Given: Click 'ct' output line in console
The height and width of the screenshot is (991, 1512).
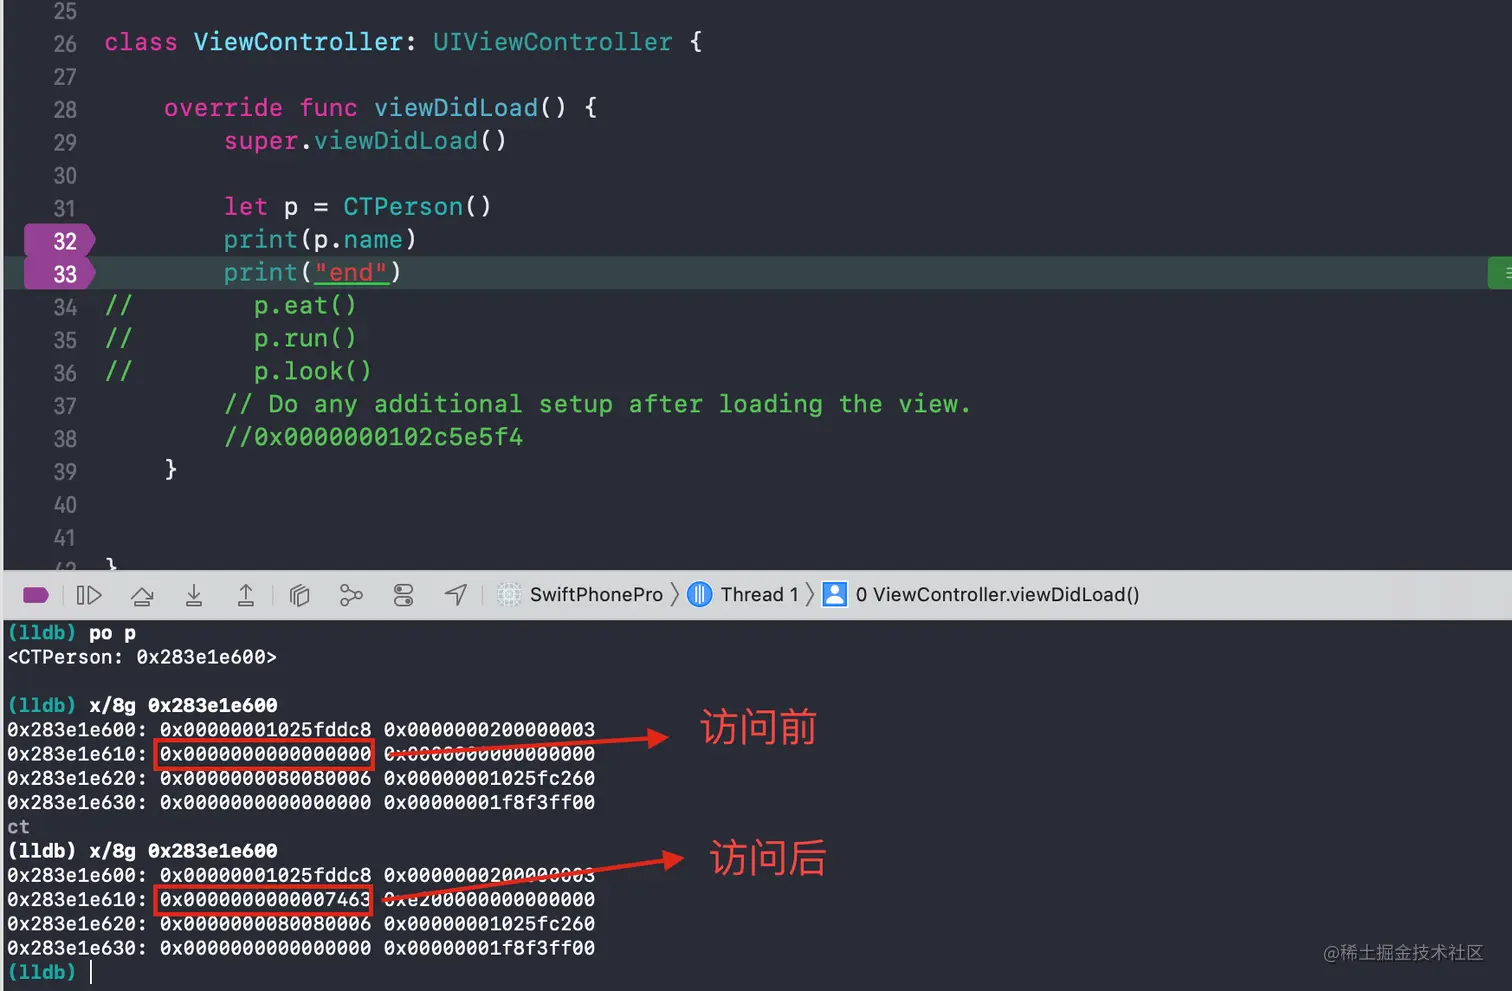Looking at the screenshot, I should [x=18, y=827].
